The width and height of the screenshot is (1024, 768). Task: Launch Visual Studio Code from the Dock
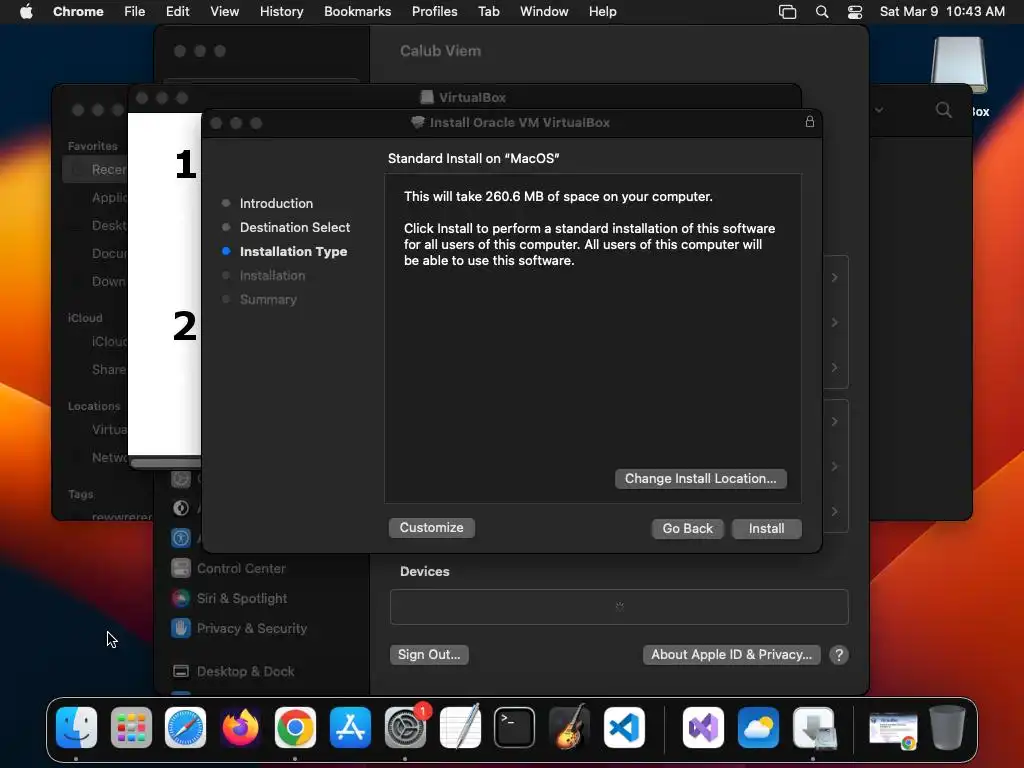pos(624,728)
